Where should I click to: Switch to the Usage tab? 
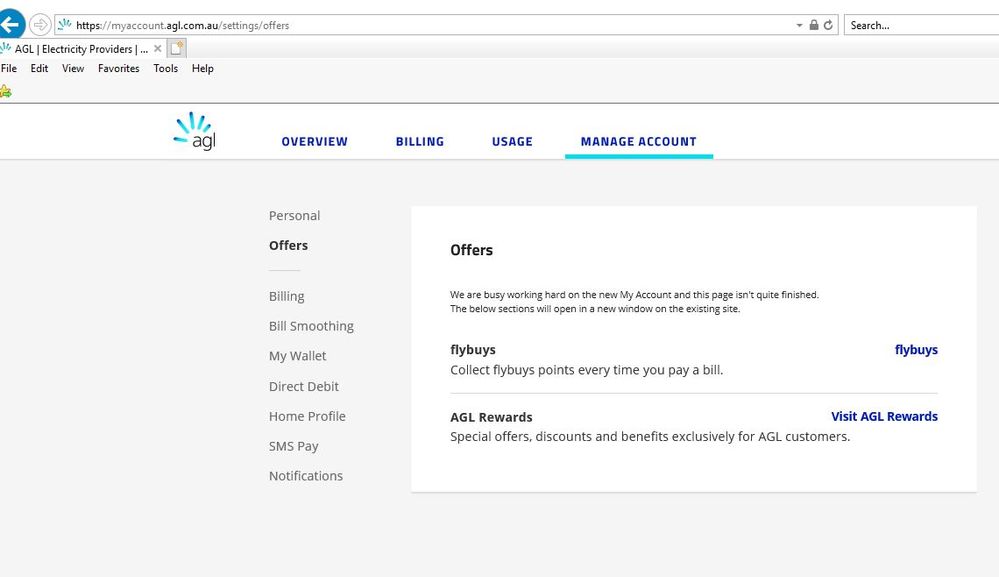(x=512, y=141)
